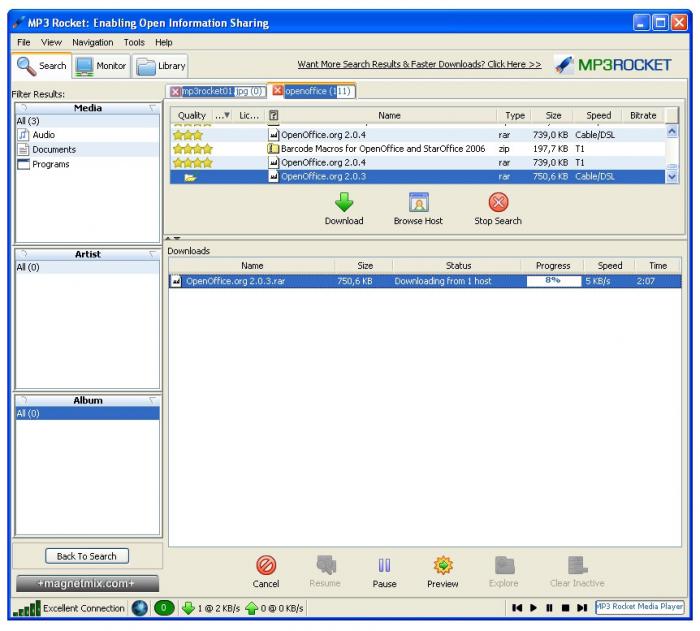700x631 pixels.
Task: Open the Album filter header dropdown
Action: (153, 400)
